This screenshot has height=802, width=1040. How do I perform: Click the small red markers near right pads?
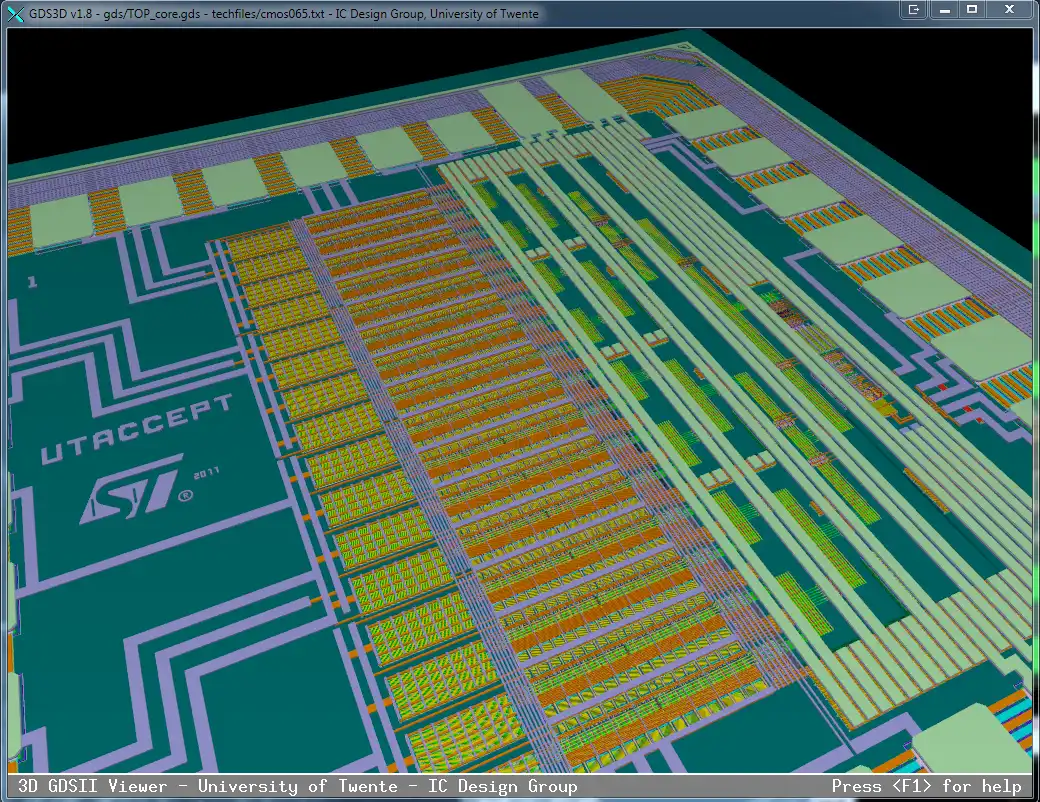click(942, 388)
